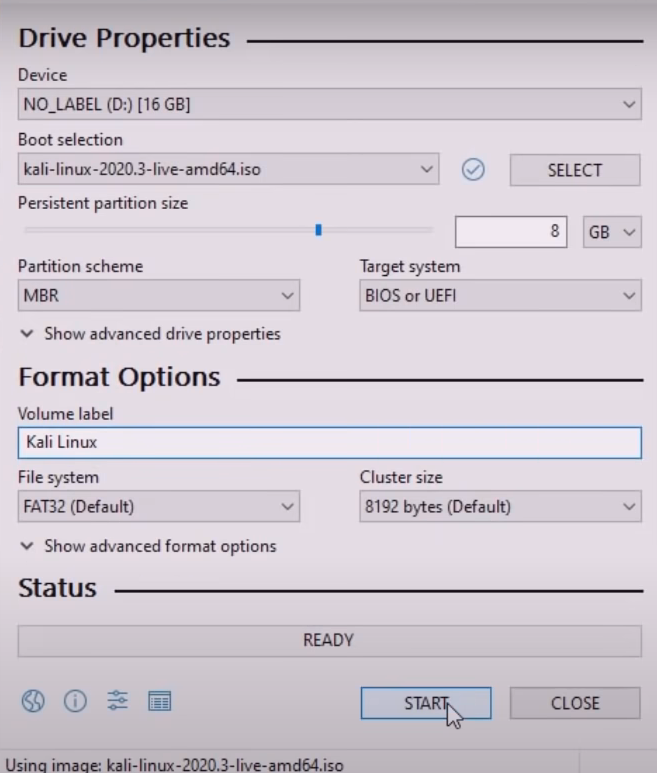Click the START button
657x773 pixels.
pos(426,703)
